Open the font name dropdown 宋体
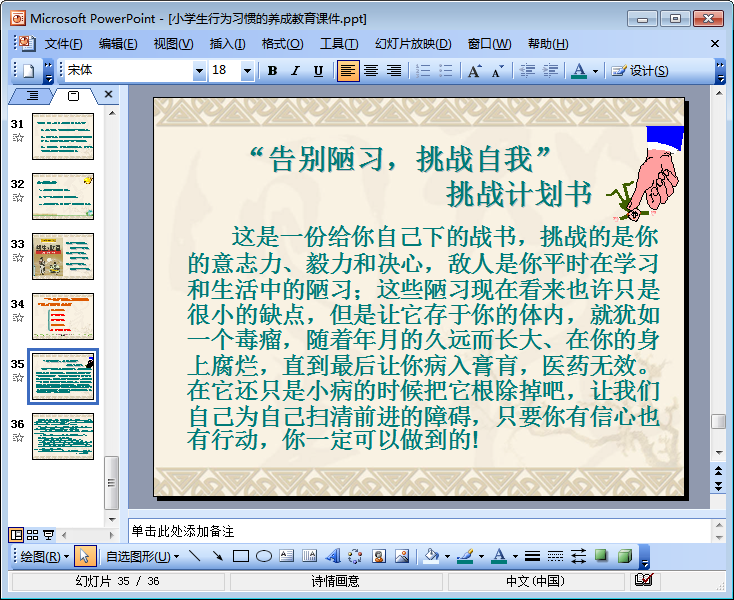Image resolution: width=734 pixels, height=600 pixels. tap(199, 71)
